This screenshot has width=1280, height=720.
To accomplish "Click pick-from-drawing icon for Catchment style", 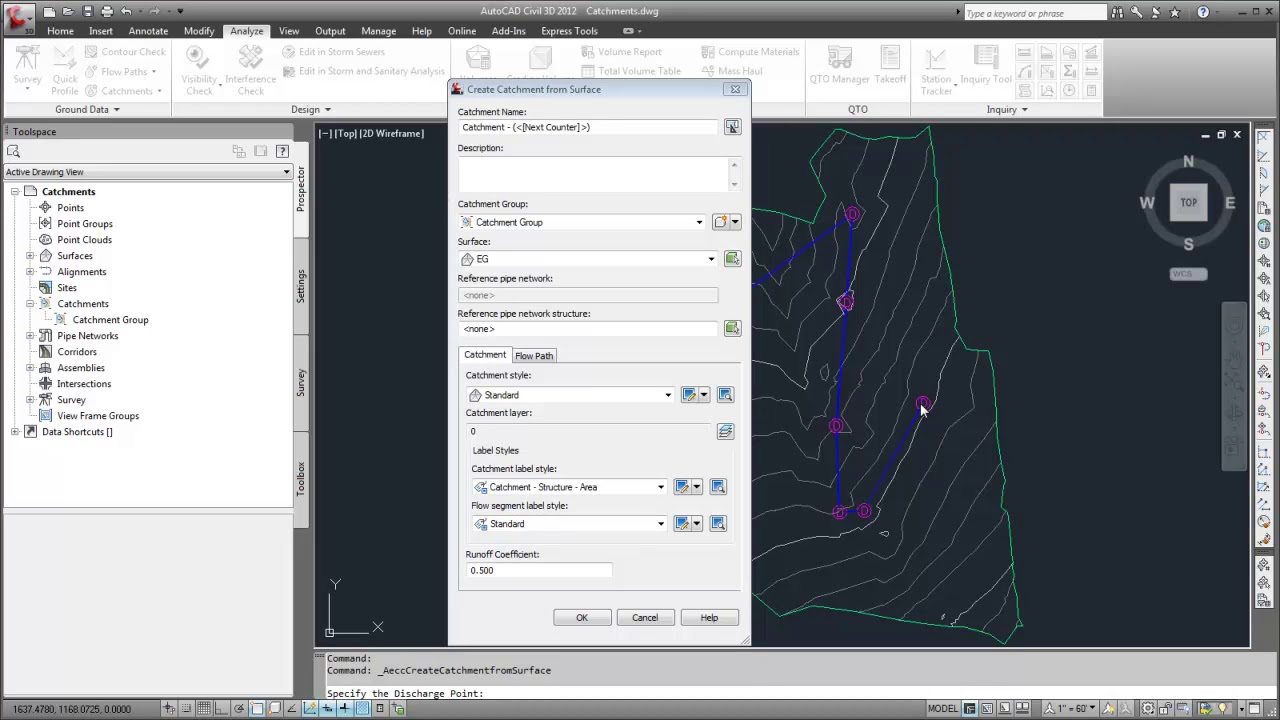I will (x=725, y=395).
